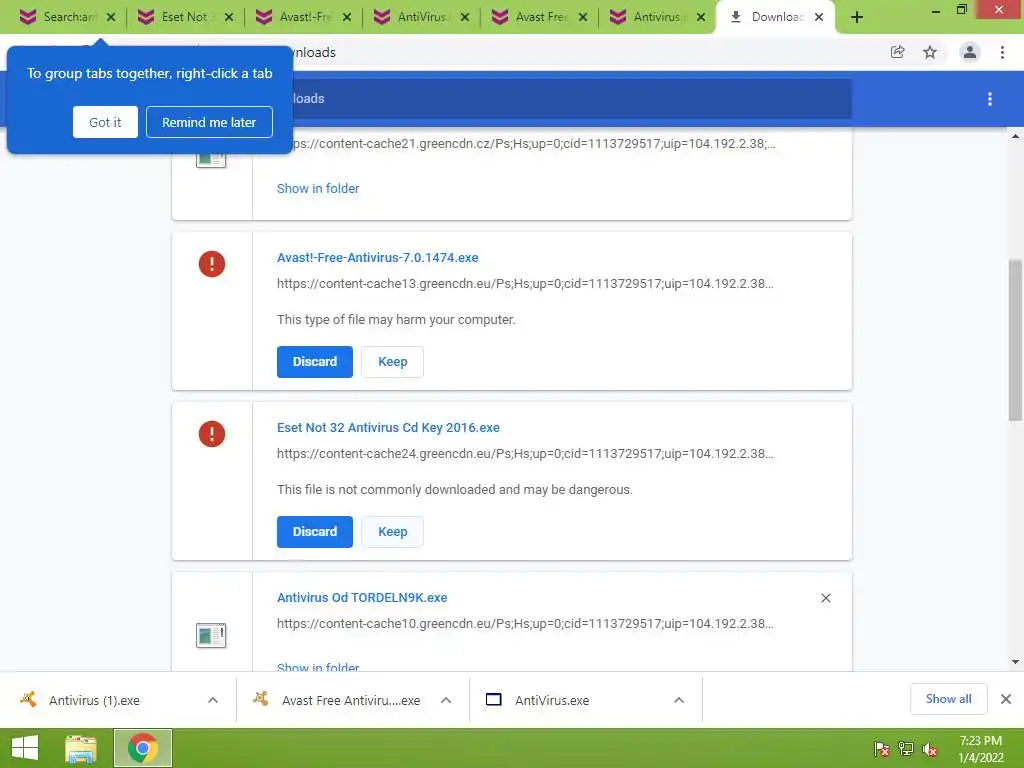Close the Avast Free tab
Screen dimensions: 1024x768
pos(583,17)
